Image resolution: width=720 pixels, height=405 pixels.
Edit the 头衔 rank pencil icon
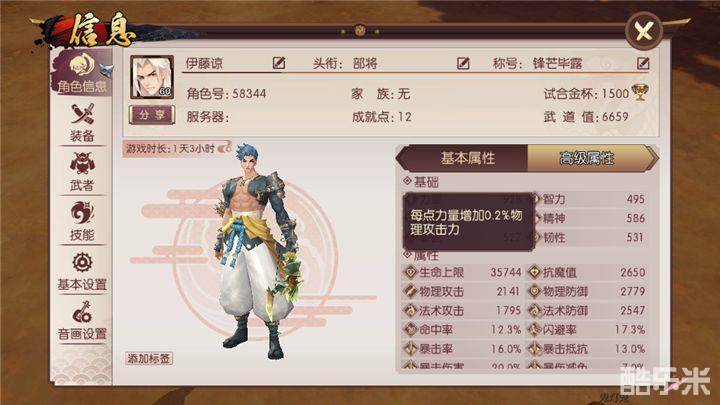[463, 63]
